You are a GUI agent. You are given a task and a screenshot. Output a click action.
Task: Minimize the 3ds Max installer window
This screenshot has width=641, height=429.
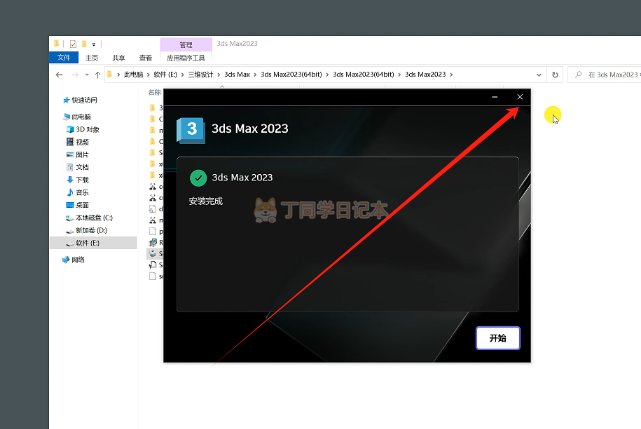click(x=495, y=97)
